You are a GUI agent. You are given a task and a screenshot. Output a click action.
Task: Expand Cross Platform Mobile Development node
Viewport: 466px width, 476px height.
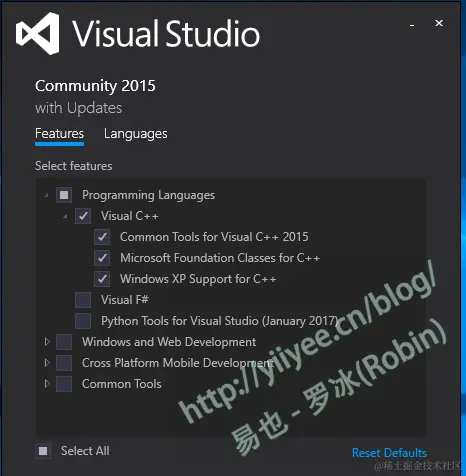(47, 363)
